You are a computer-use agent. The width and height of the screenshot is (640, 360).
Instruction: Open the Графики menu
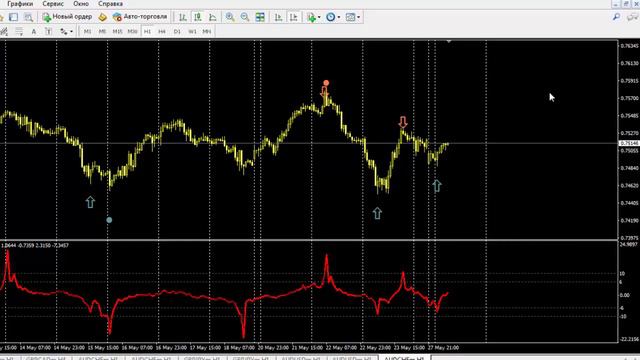(20, 4)
